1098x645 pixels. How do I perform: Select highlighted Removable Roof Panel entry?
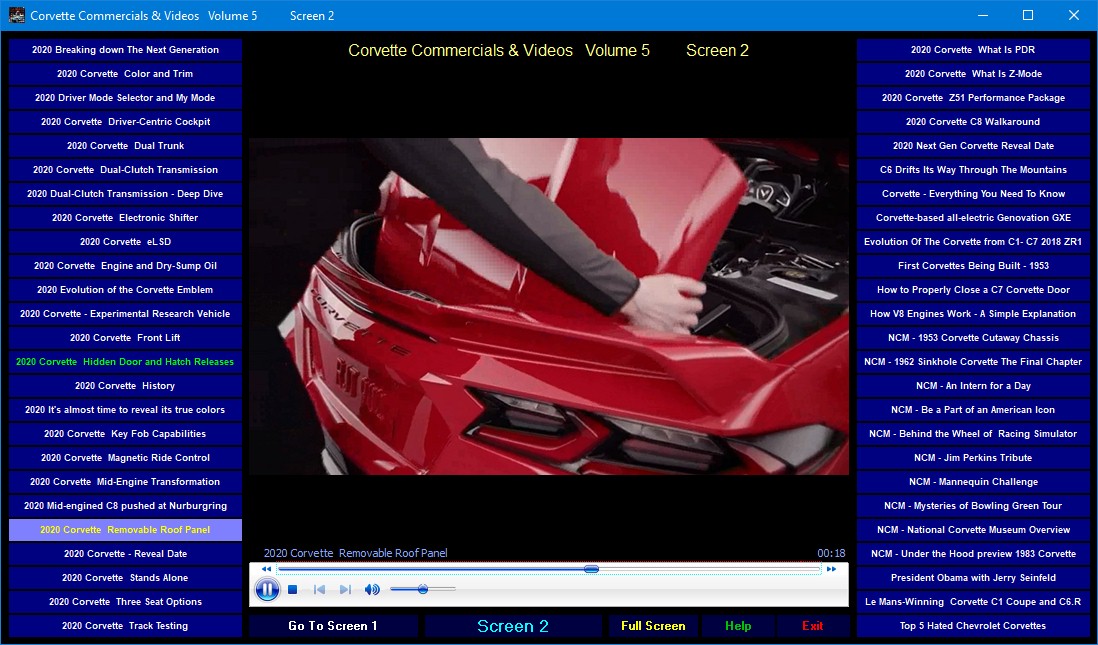(x=125, y=530)
